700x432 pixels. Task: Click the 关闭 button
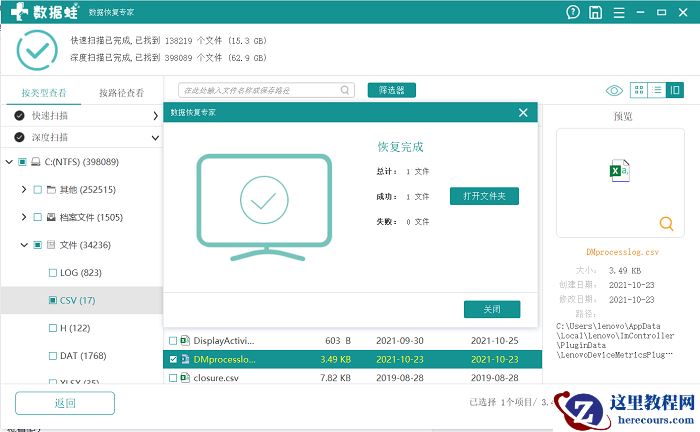pyautogui.click(x=492, y=309)
